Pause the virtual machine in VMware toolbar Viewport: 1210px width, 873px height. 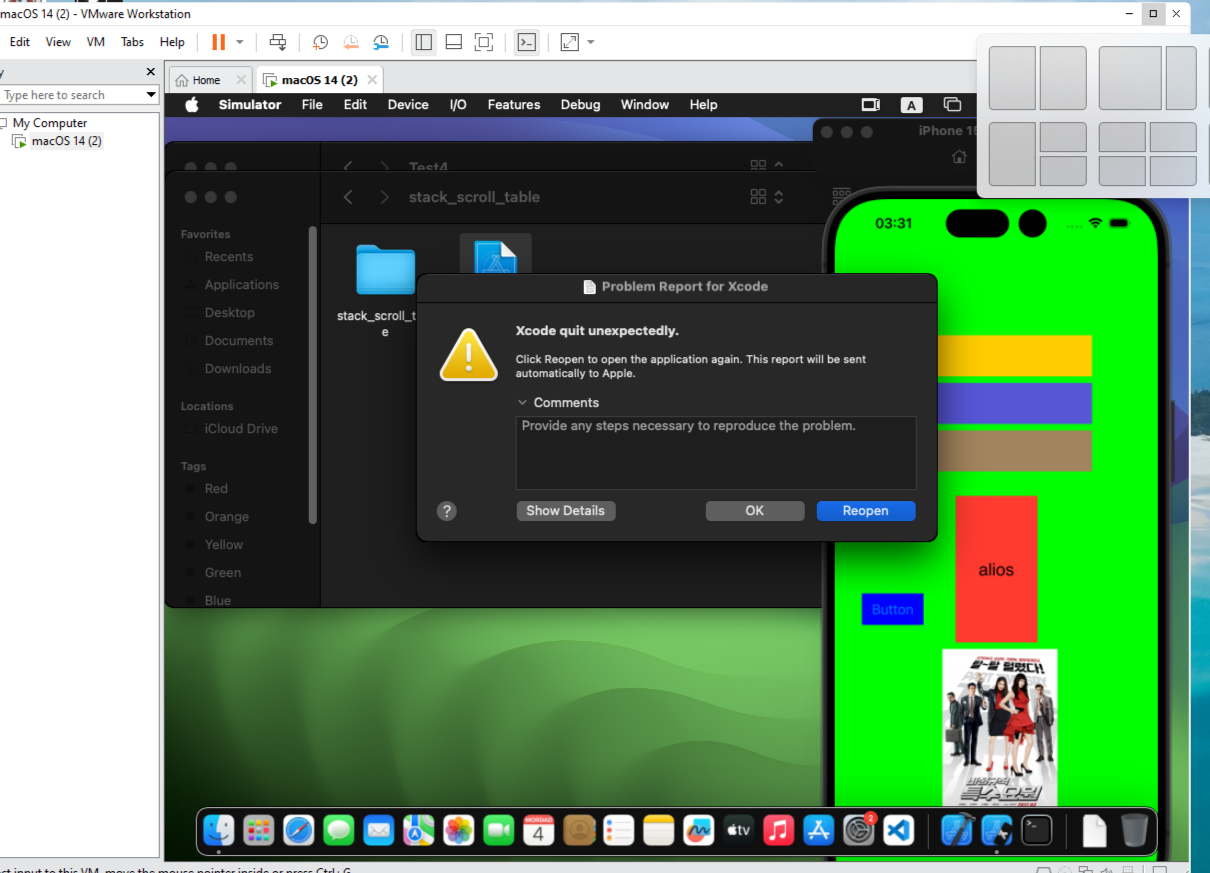click(218, 42)
